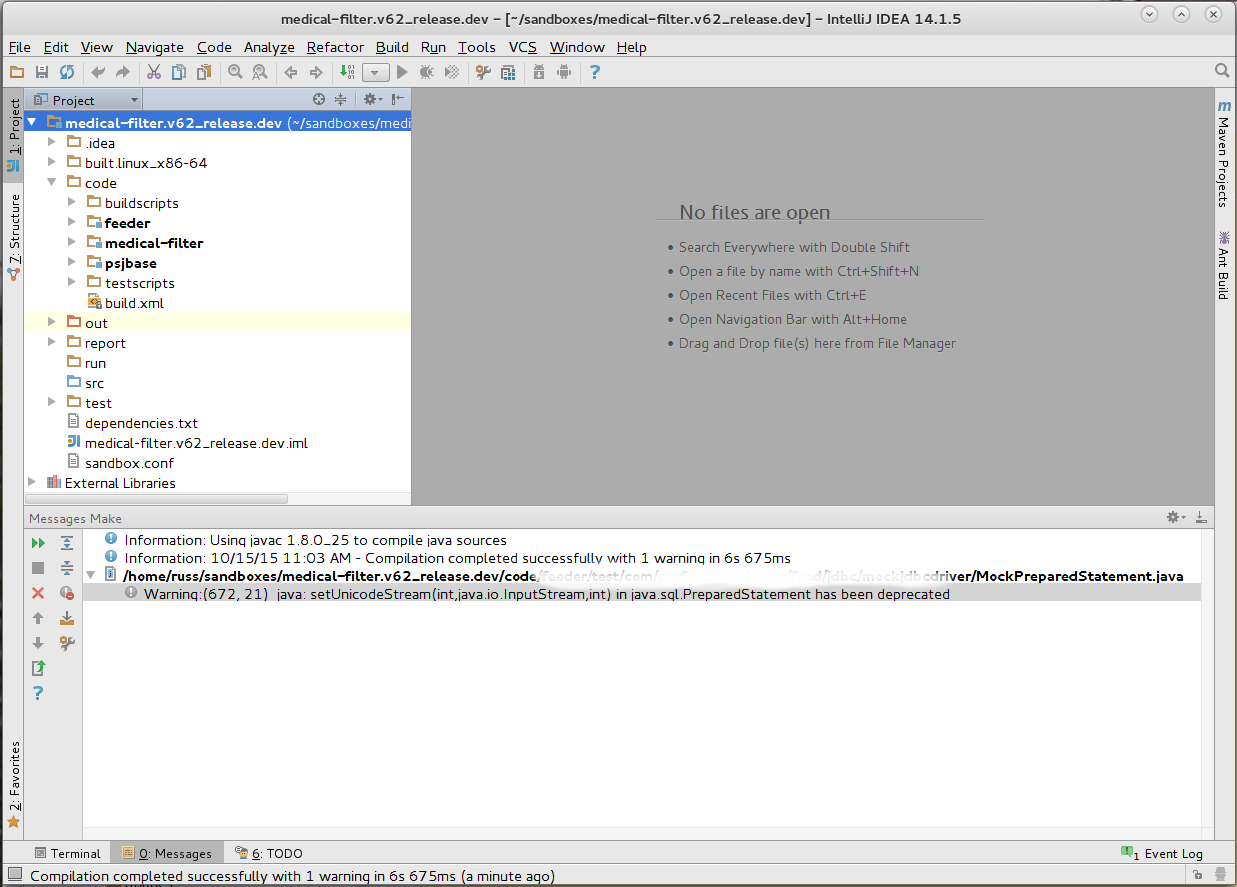Viewport: 1237px width, 887px height.
Task: Navigate forward with the right arrow icon
Action: [x=316, y=72]
